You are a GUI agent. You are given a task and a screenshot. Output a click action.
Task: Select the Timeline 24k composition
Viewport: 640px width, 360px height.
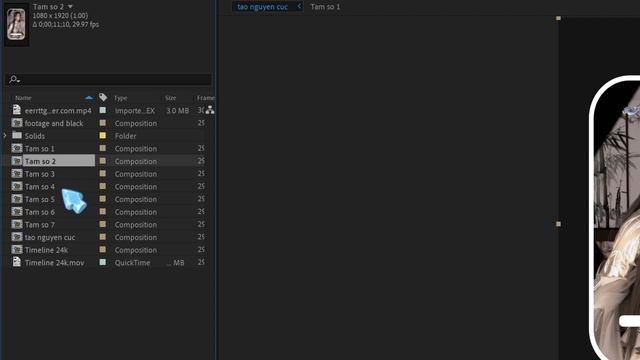pyautogui.click(x=46, y=250)
